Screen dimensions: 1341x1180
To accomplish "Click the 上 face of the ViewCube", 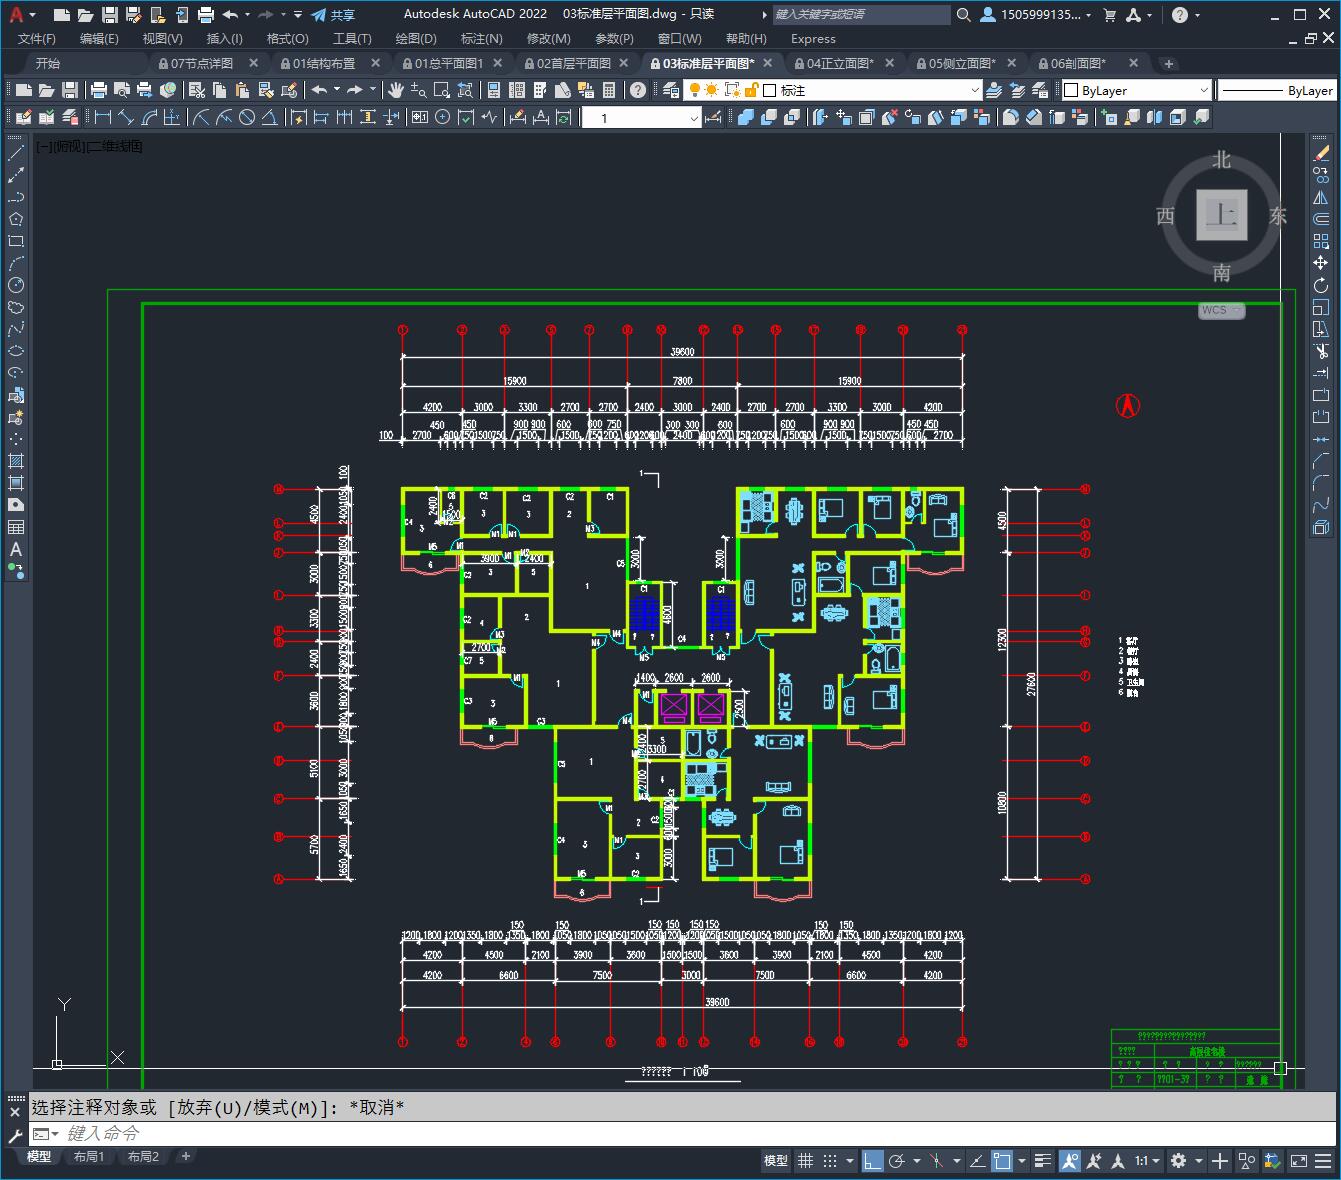I will point(1222,215).
